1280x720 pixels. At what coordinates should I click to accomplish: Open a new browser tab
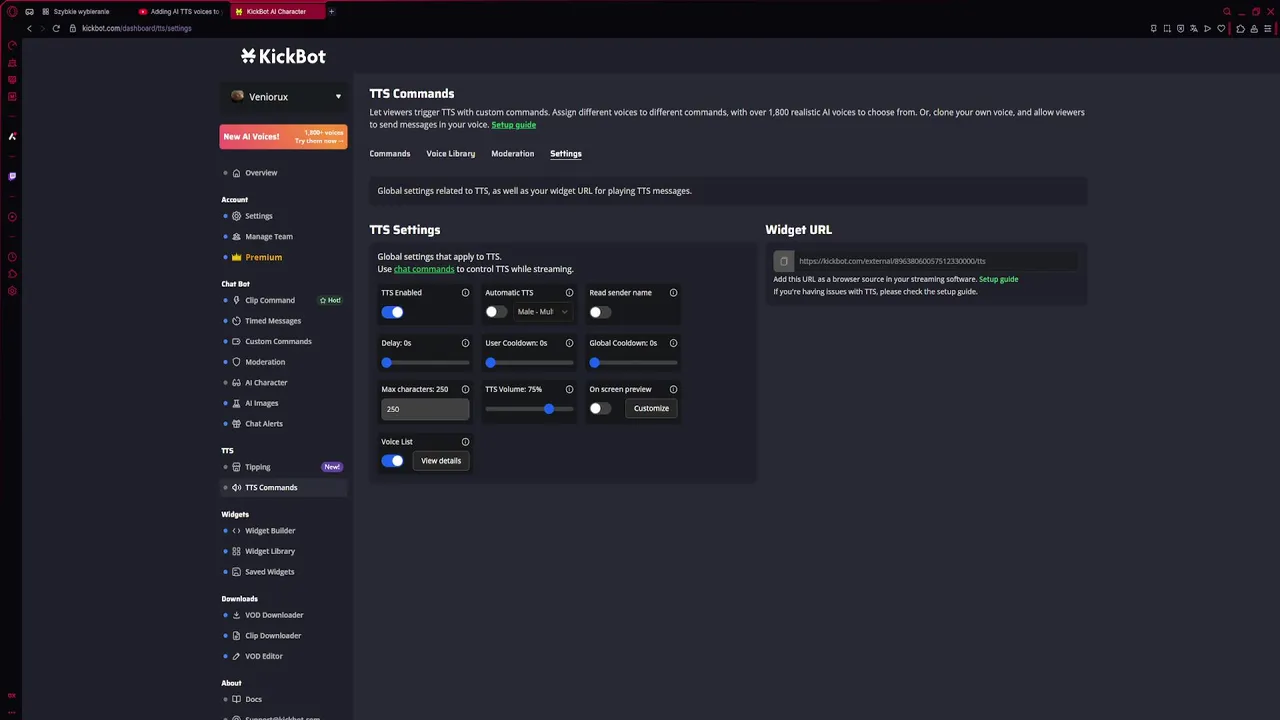pyautogui.click(x=331, y=12)
